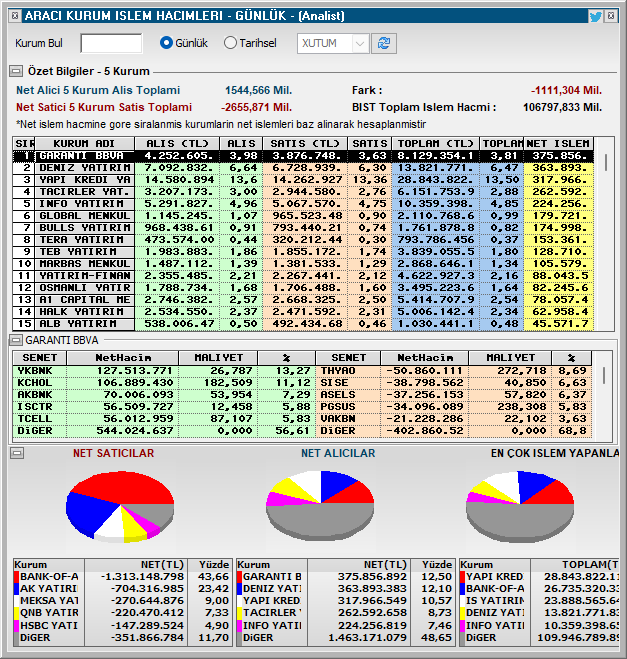Sort by ALIS (TL) column header
The height and width of the screenshot is (659, 627).
click(177, 143)
